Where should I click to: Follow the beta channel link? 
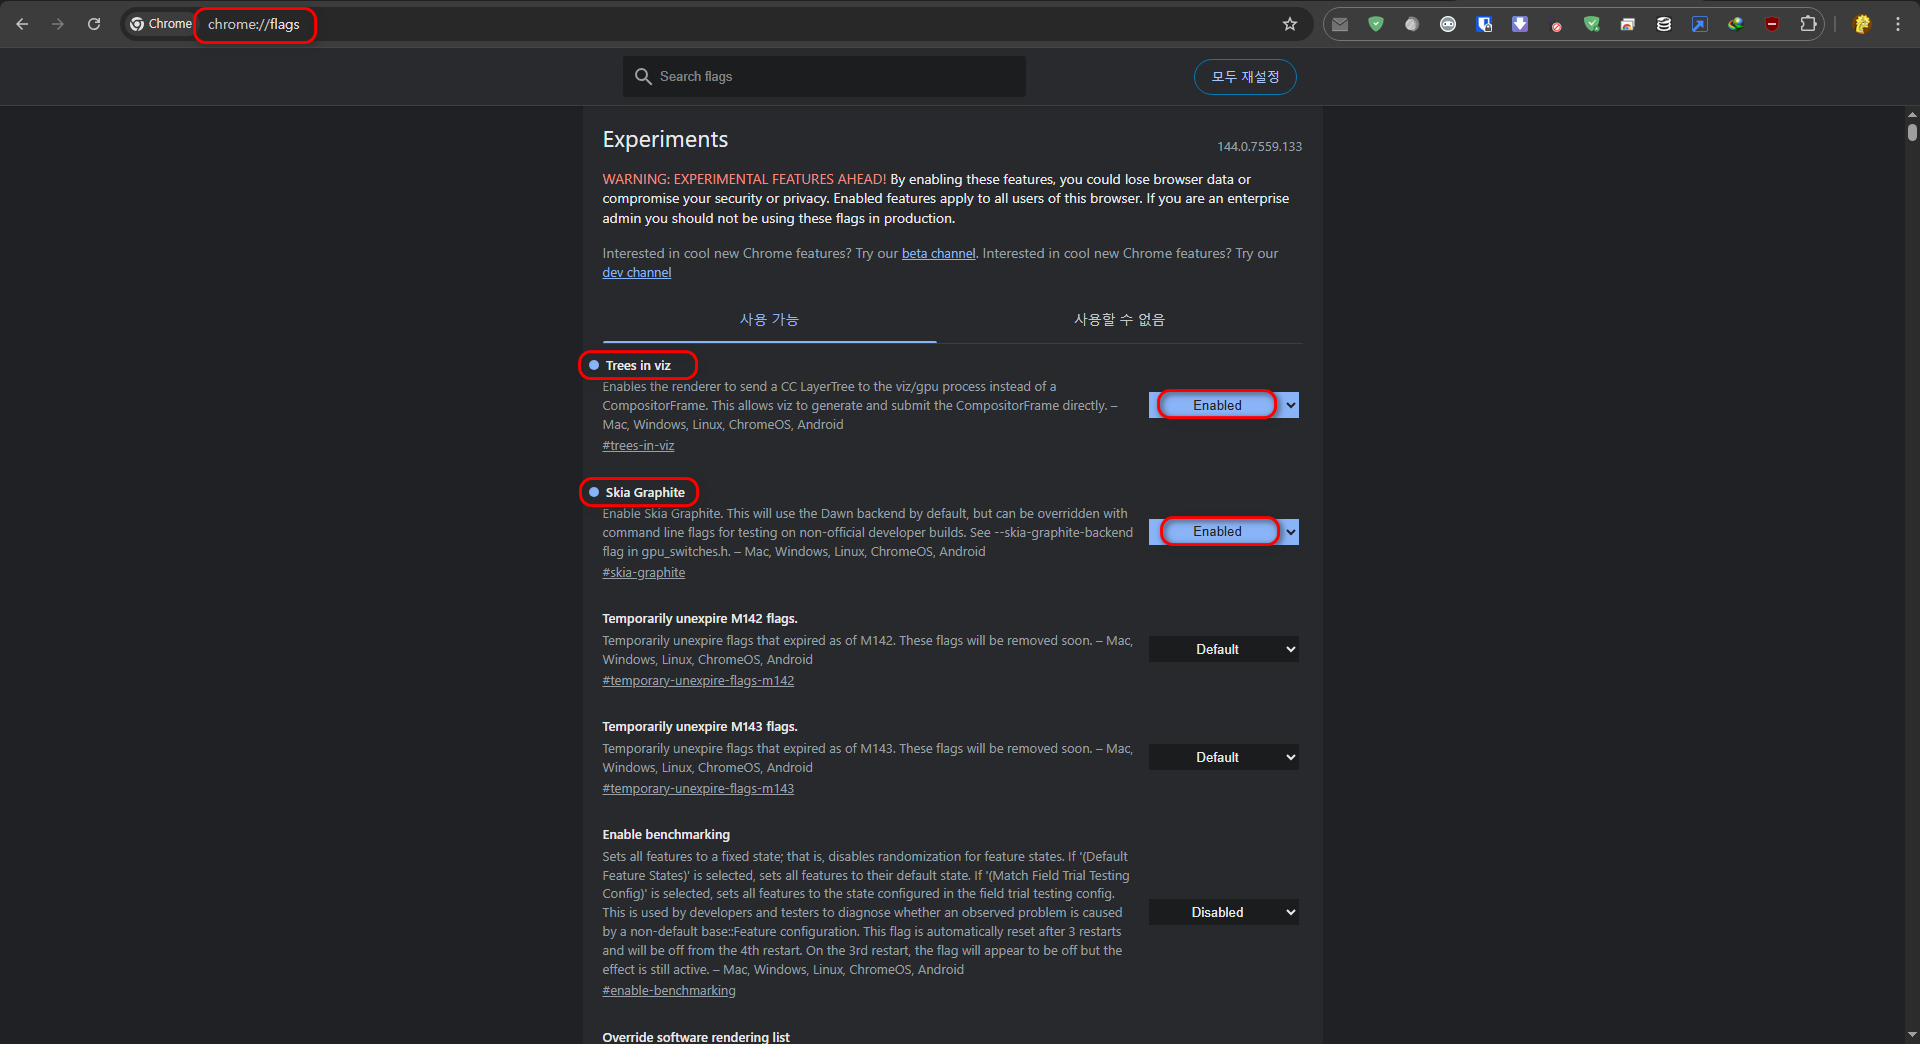coord(938,254)
